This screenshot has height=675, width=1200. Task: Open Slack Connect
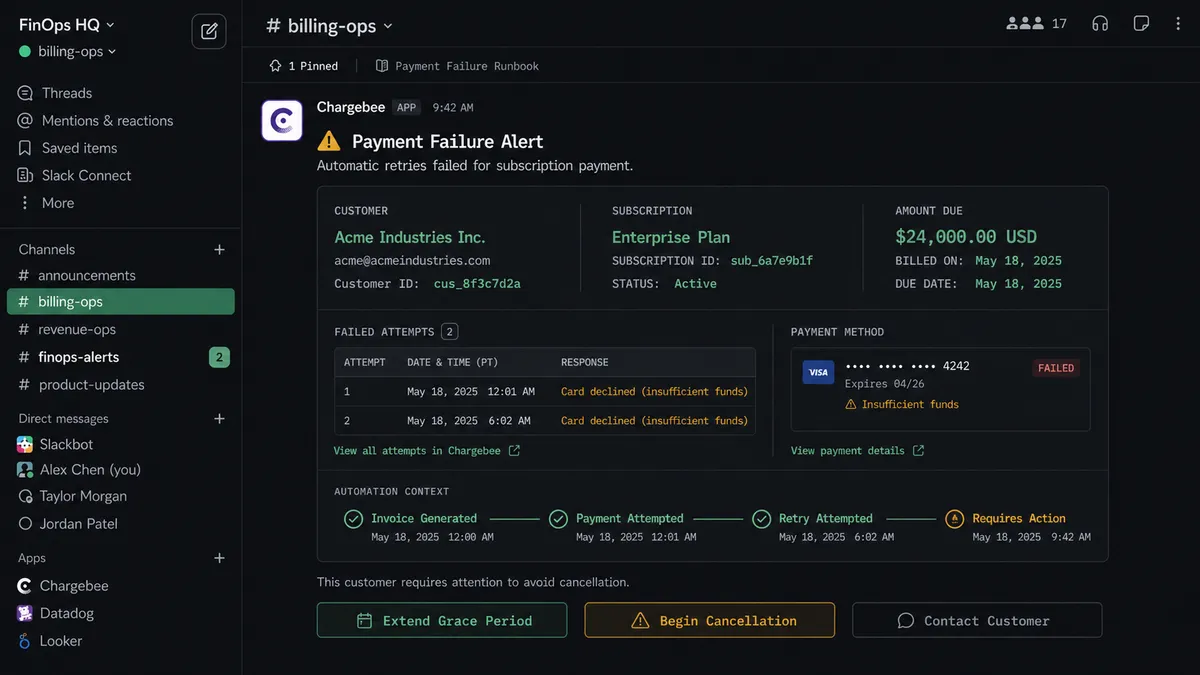point(86,175)
